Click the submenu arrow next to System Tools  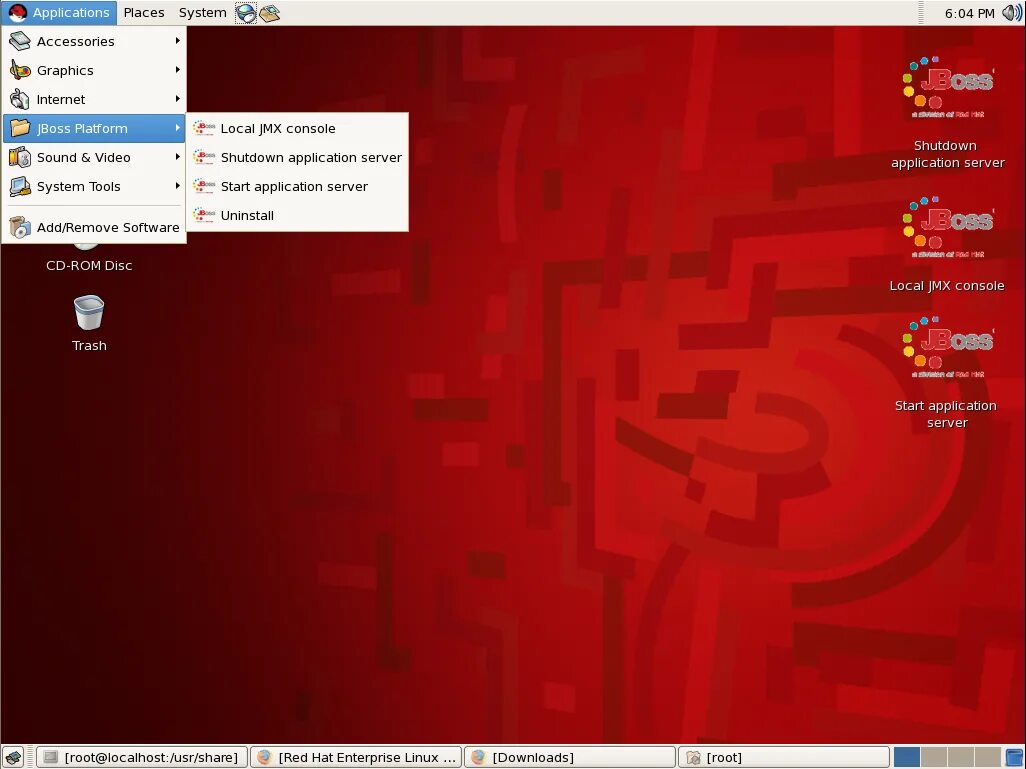tap(177, 186)
